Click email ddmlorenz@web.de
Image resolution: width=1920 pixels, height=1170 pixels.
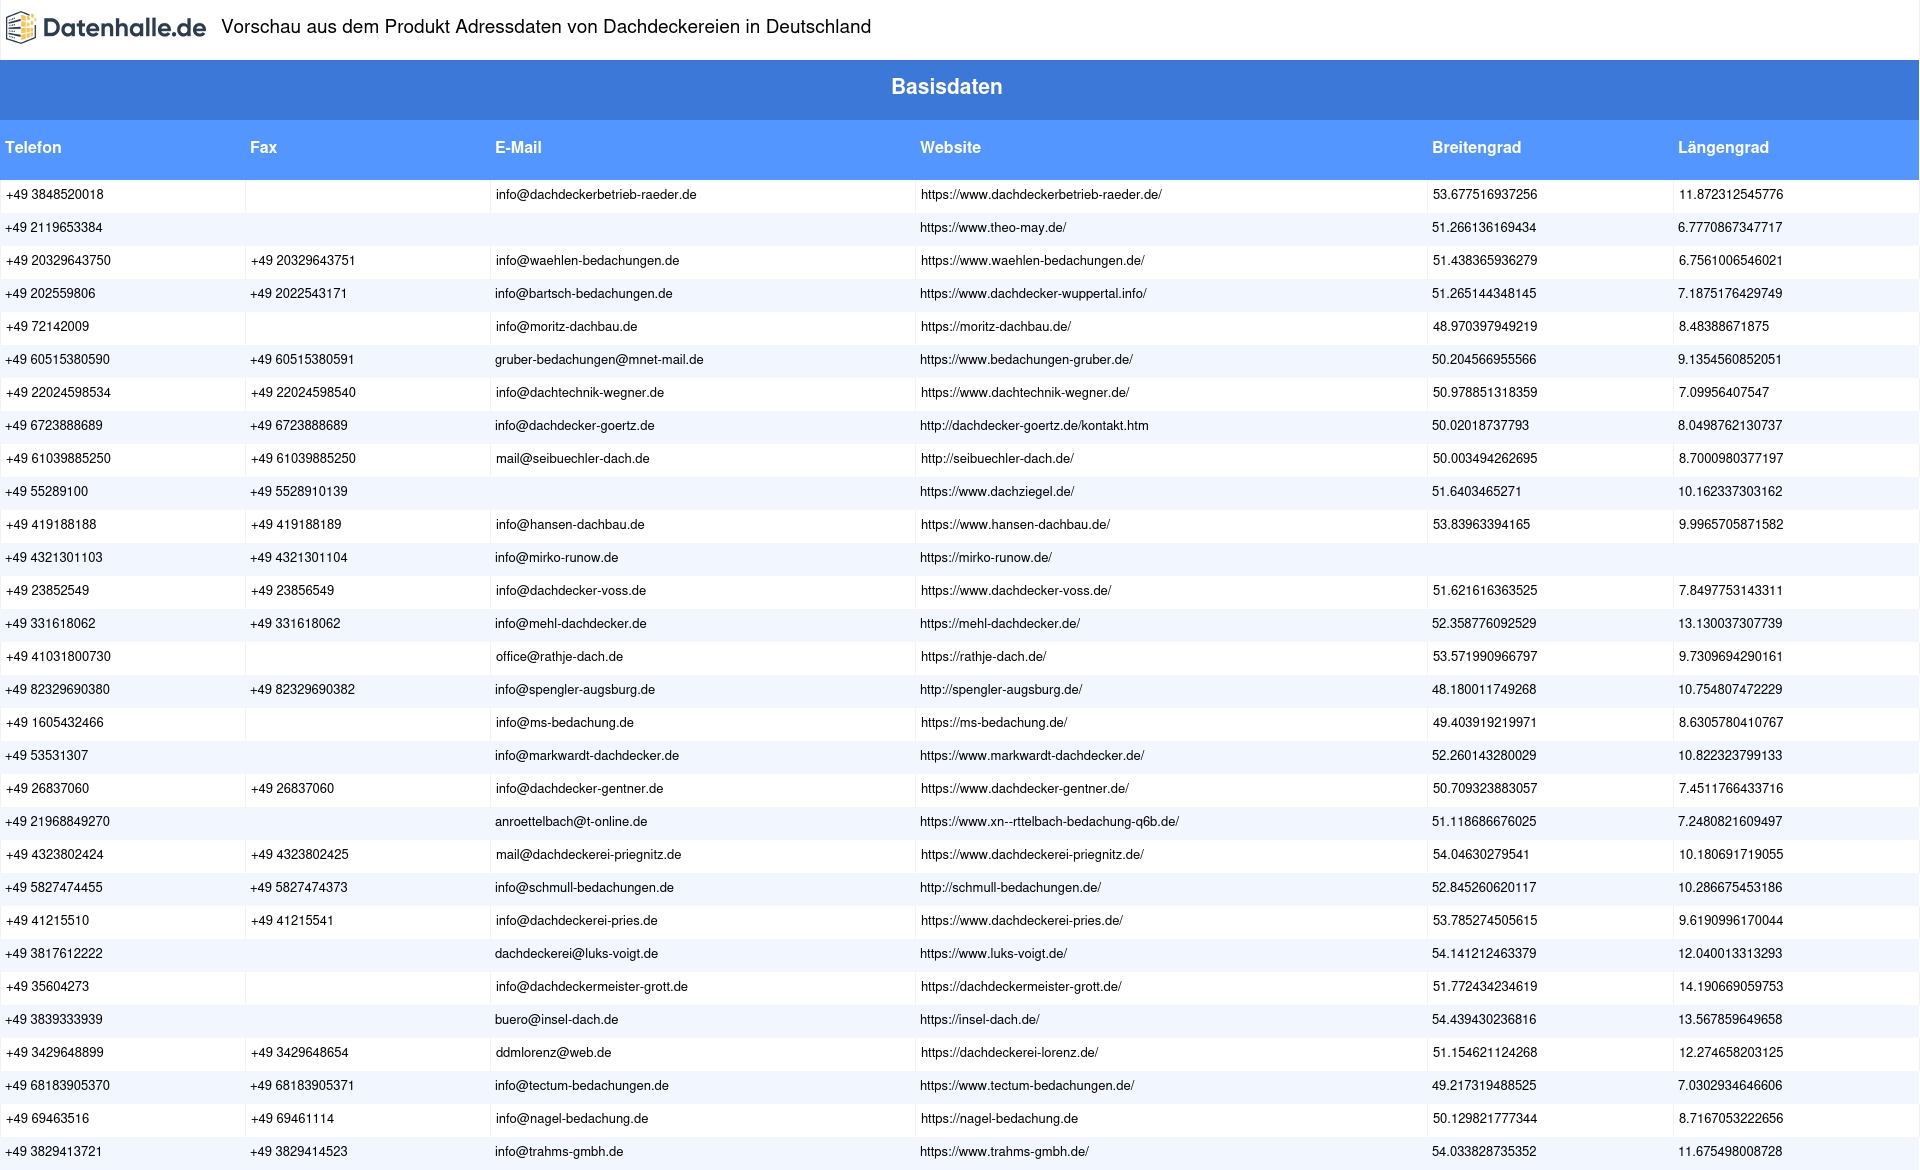pos(553,1053)
